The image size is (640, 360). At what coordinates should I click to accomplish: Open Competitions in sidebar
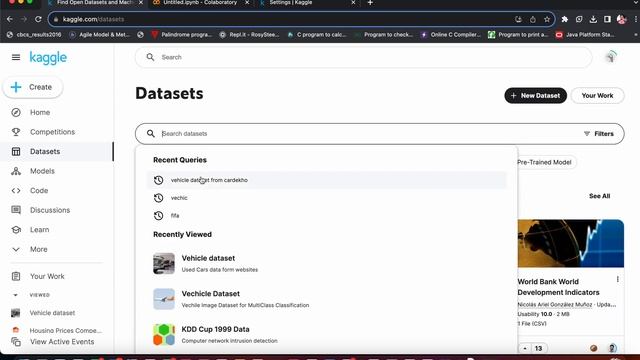52,132
